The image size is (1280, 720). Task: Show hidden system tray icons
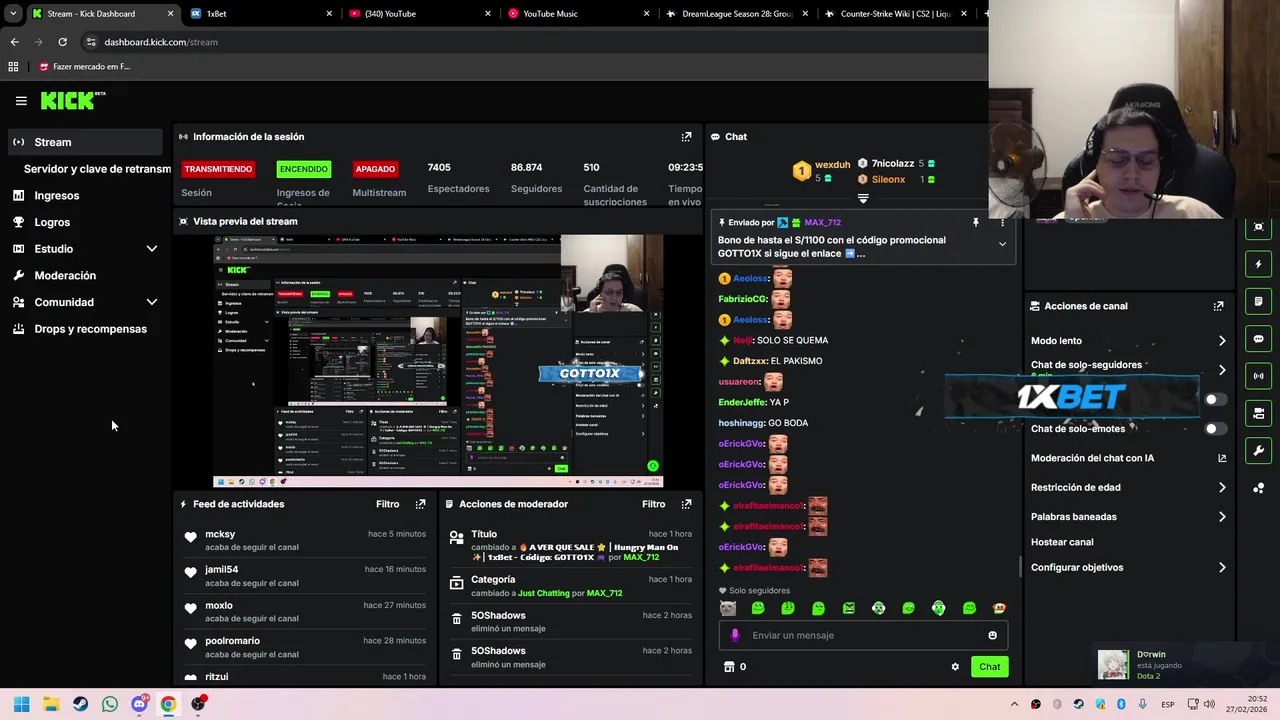[x=1014, y=704]
